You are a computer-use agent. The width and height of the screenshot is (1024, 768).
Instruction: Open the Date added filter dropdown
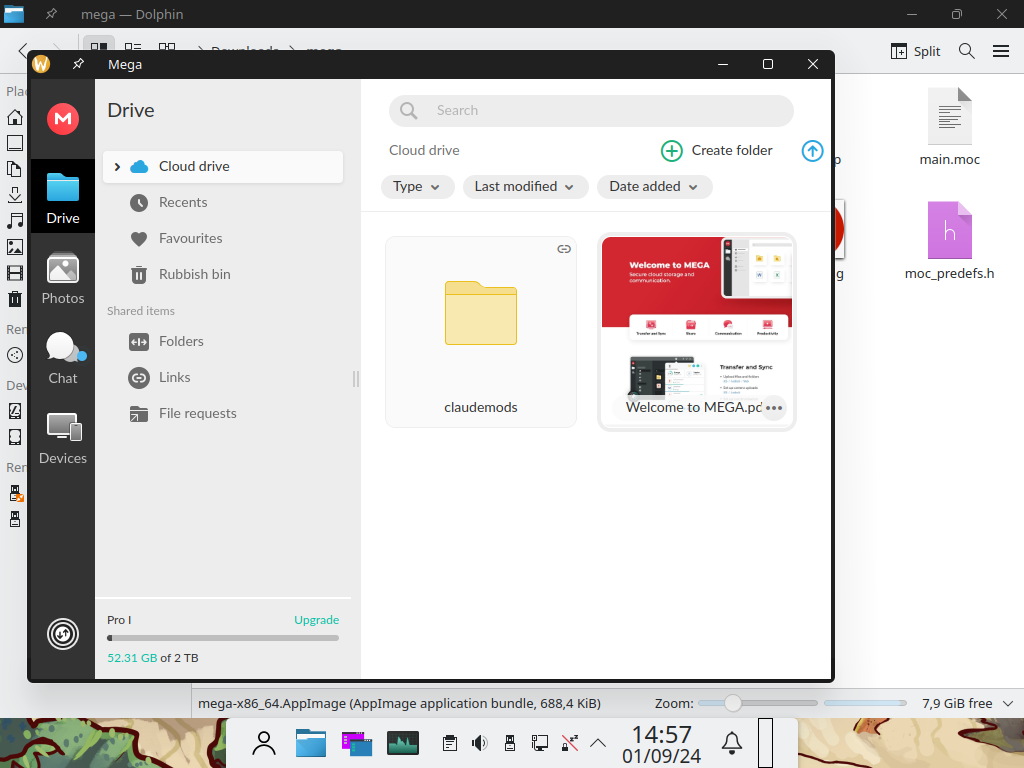pos(654,187)
